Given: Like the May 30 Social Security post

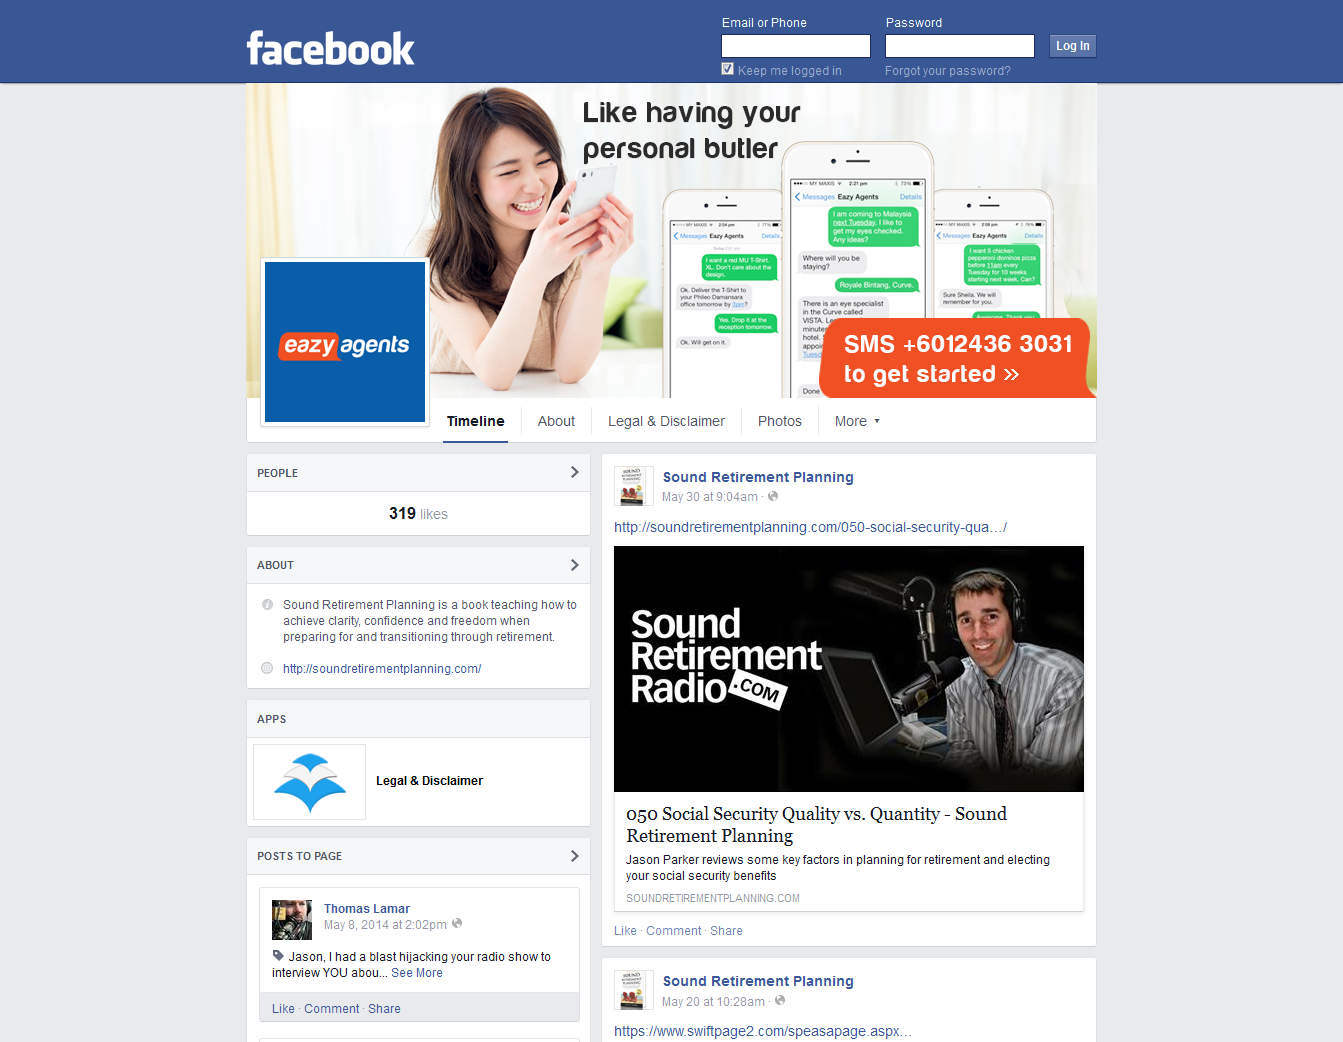Looking at the screenshot, I should tap(625, 931).
